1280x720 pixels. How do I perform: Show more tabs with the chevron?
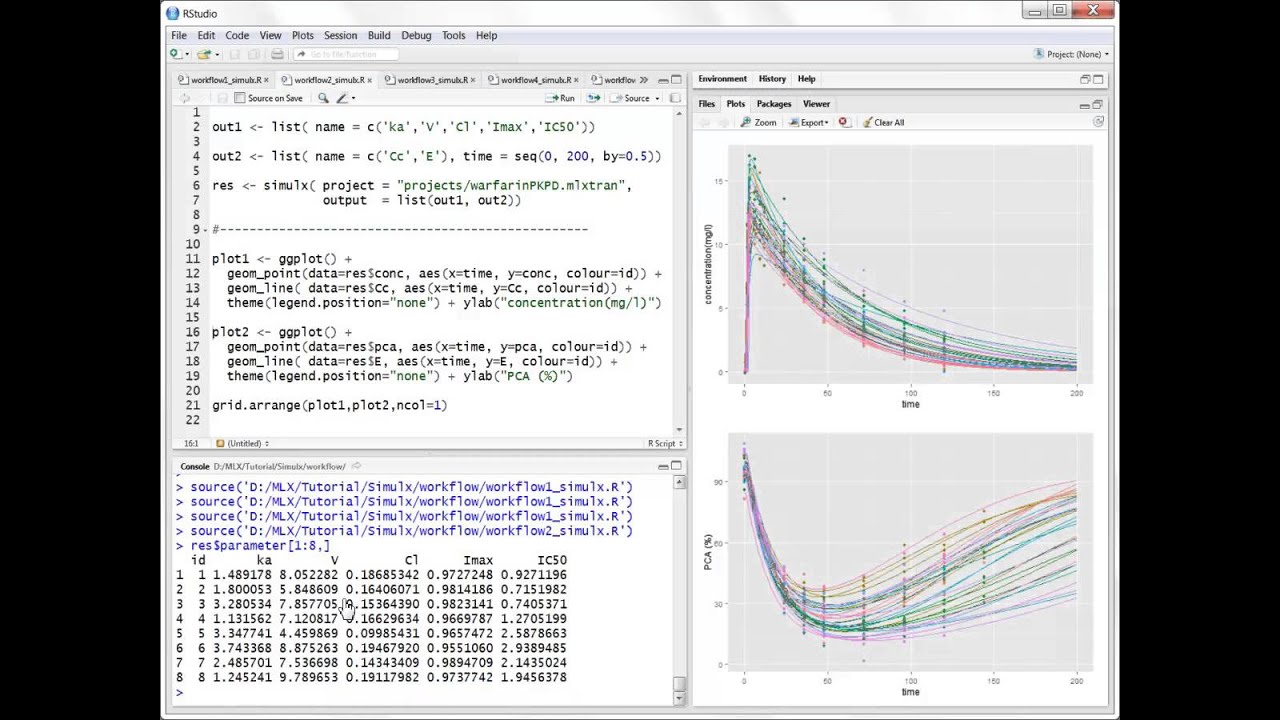pyautogui.click(x=643, y=80)
